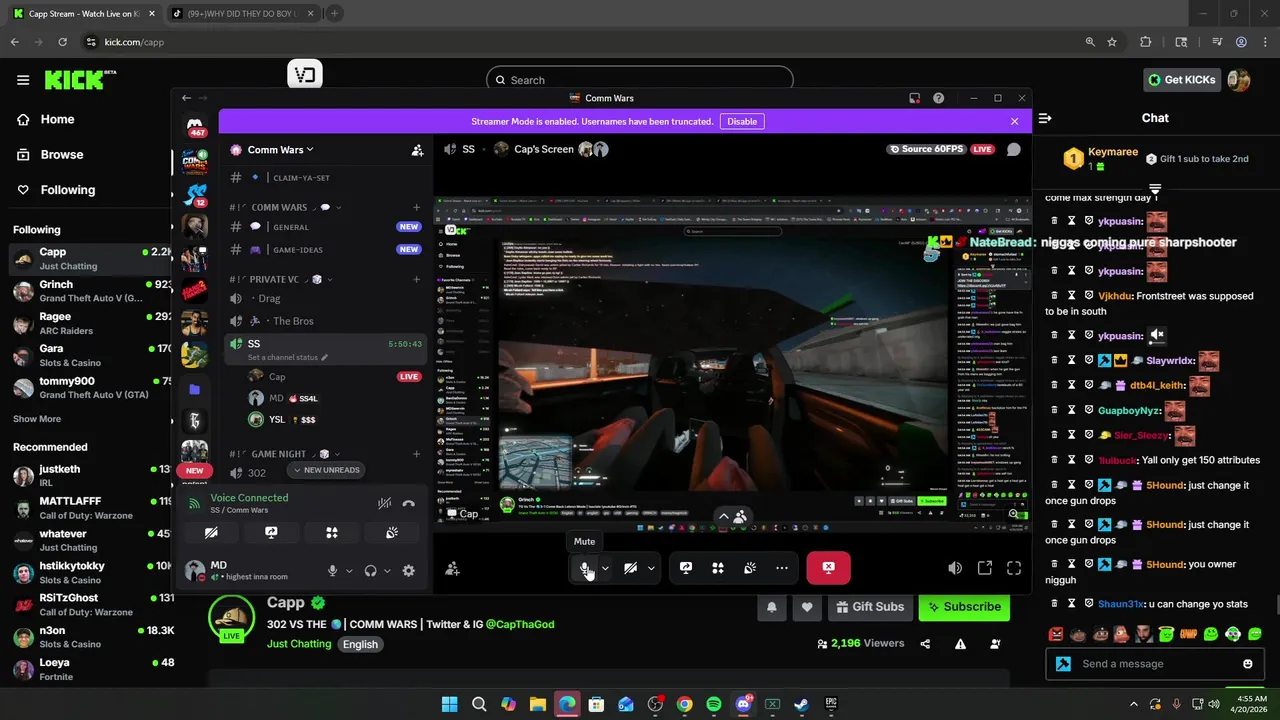
Task: Open GAME-IDEAS text channel
Action: 325,250
